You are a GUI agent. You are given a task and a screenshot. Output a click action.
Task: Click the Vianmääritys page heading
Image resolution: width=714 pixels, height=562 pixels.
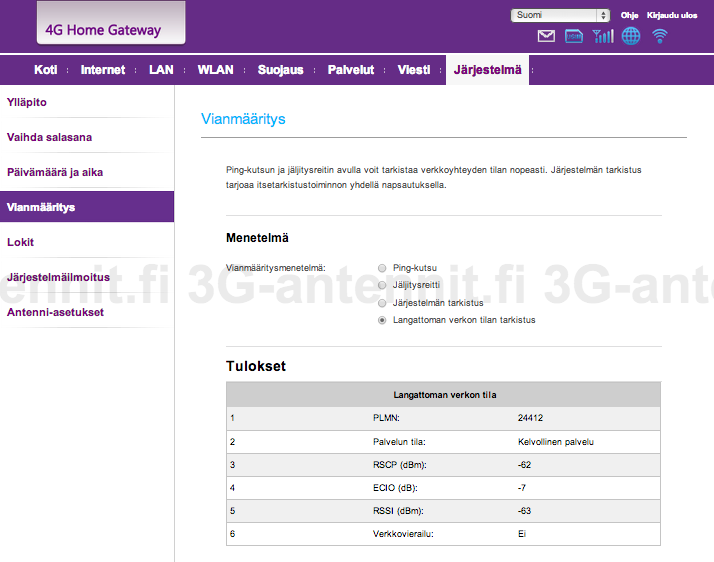click(x=243, y=119)
